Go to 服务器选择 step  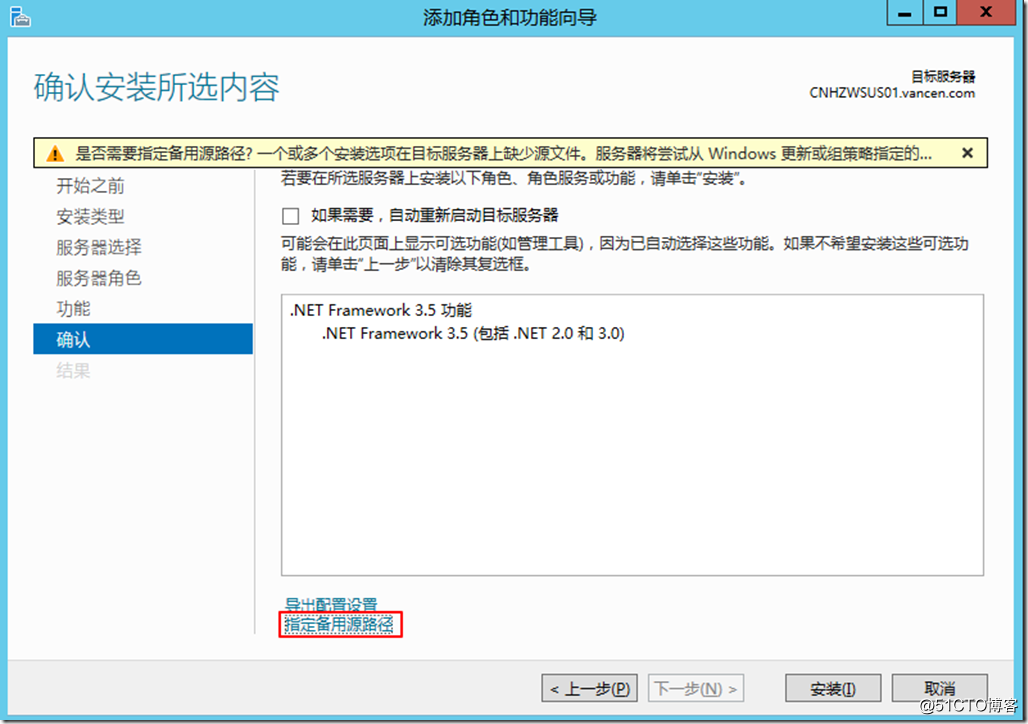[99, 247]
